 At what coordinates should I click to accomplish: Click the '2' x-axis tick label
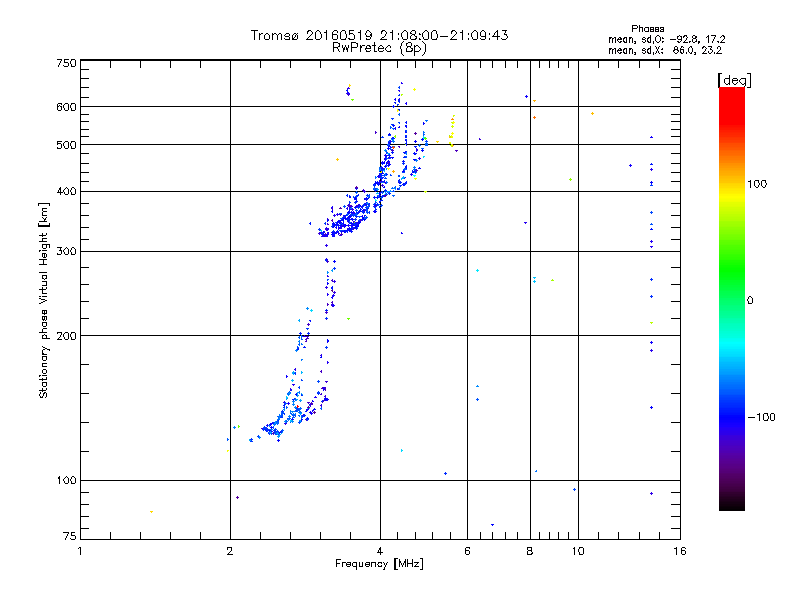(x=230, y=551)
